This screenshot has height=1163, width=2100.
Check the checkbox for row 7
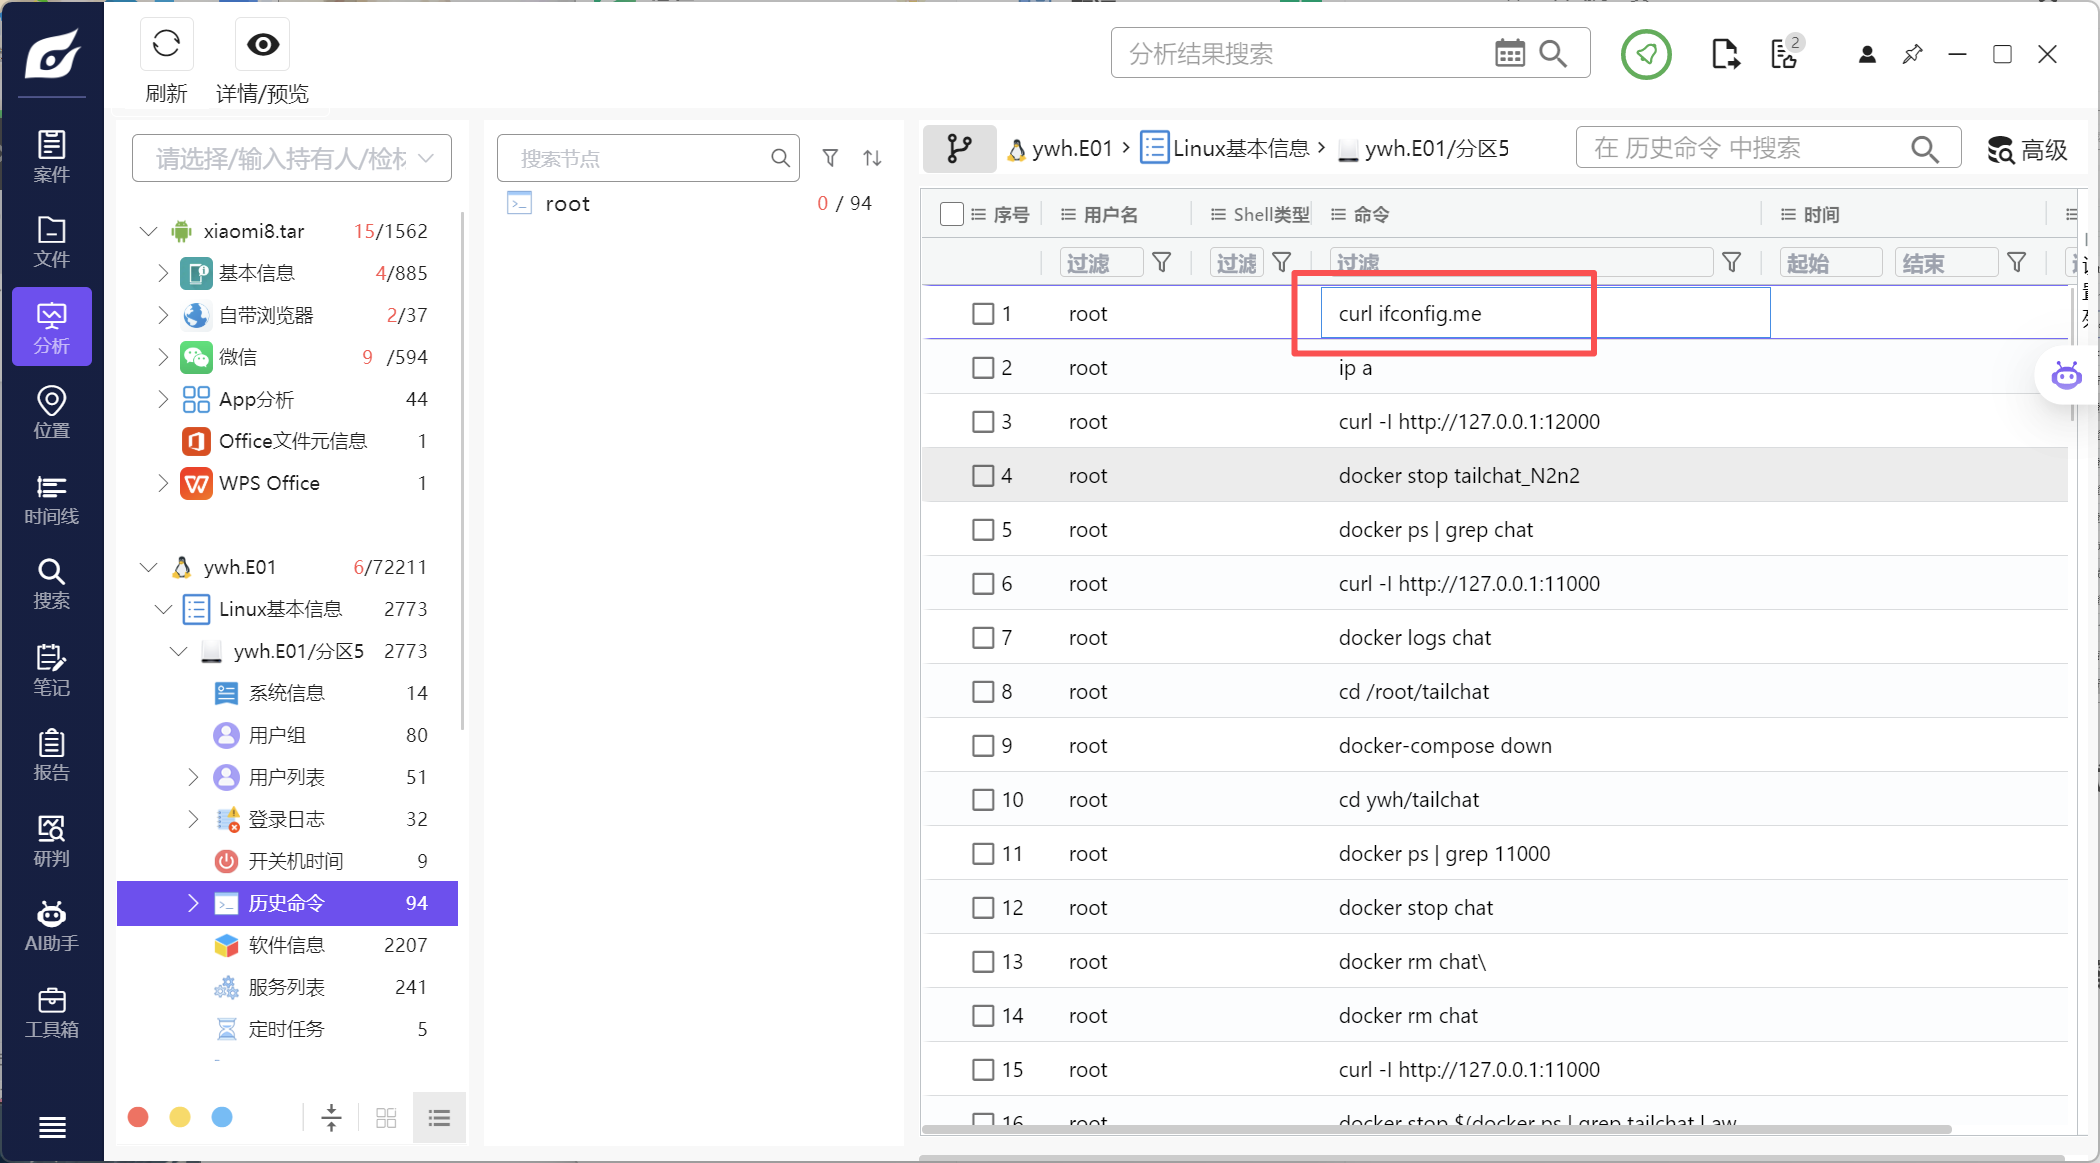983,638
